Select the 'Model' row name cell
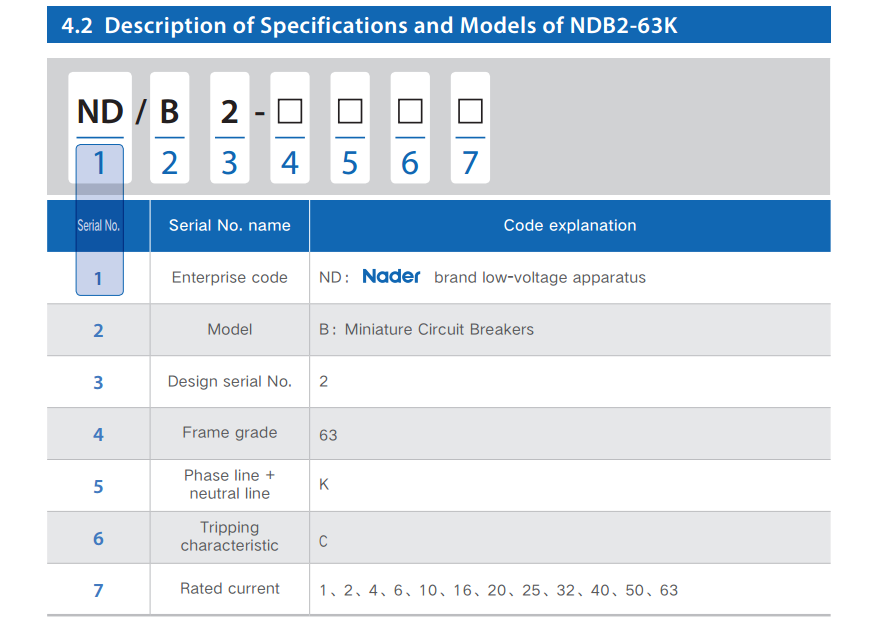The width and height of the screenshot is (889, 642). (230, 330)
